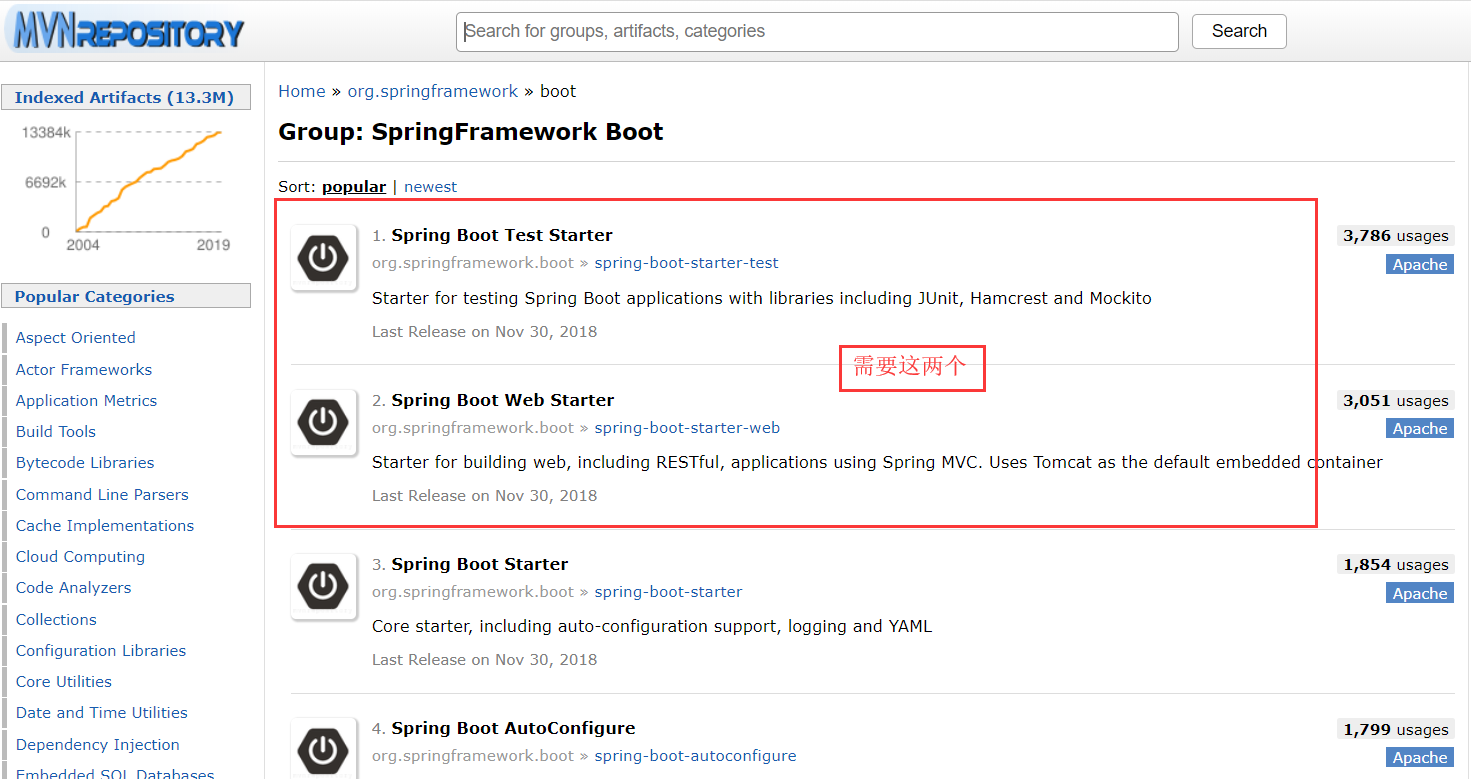Go to Home breadcrumb

pos(302,91)
